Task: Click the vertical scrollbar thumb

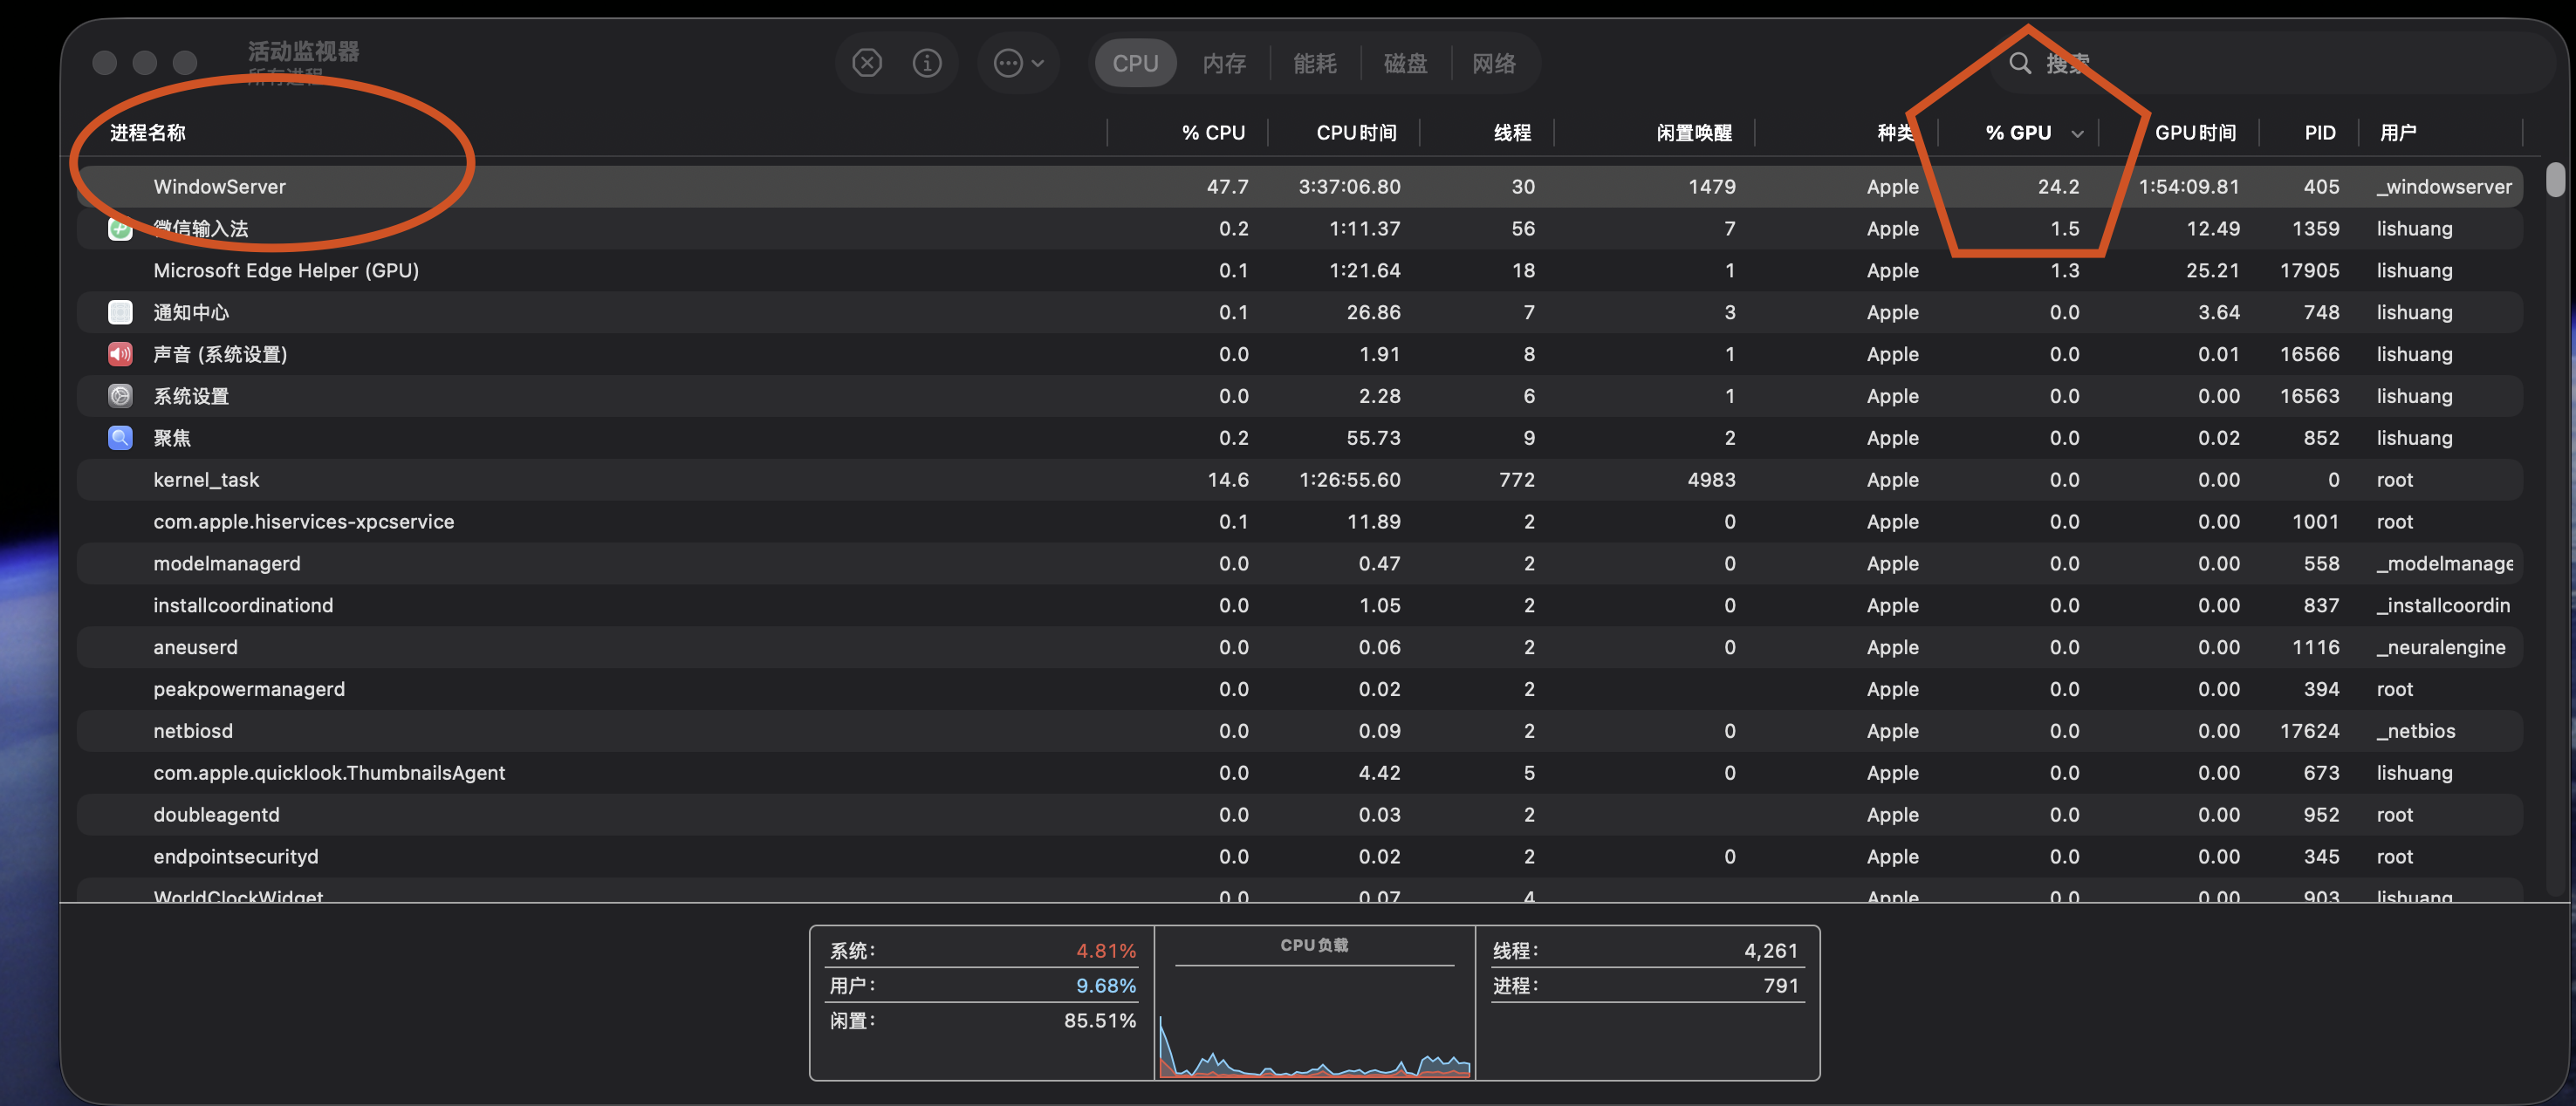Action: coord(2554,180)
